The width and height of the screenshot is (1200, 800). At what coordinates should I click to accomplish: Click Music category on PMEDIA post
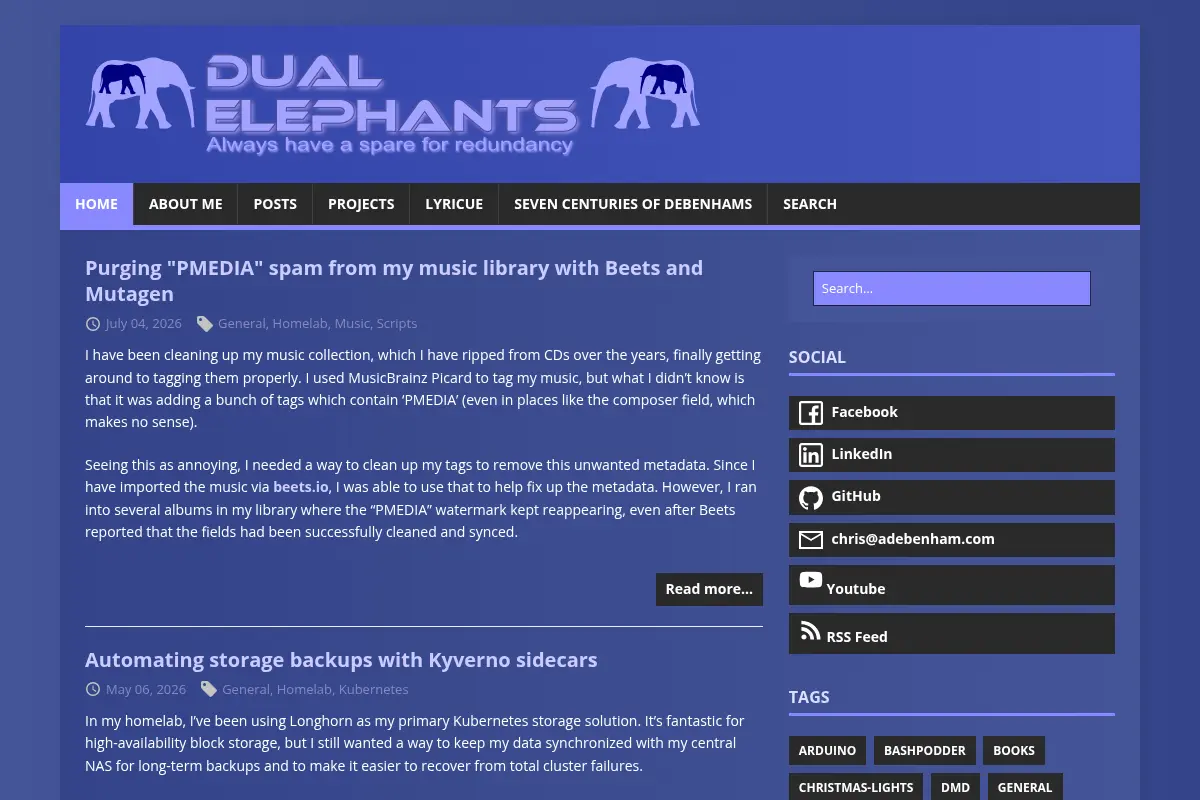coord(352,324)
